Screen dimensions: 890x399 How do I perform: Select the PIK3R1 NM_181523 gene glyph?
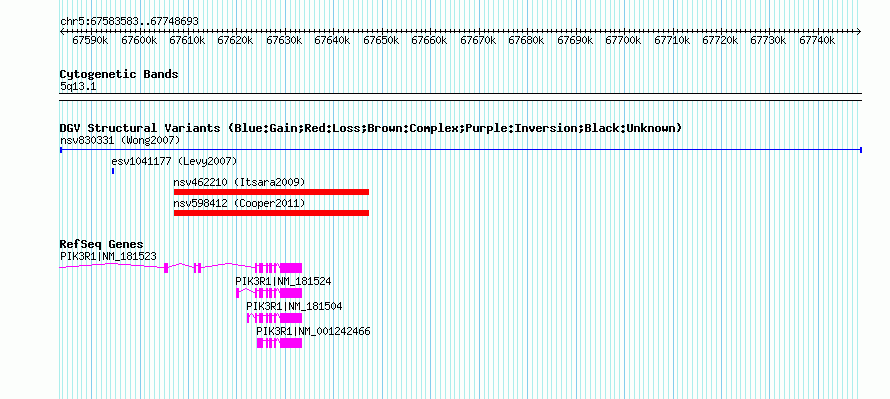pos(180,268)
